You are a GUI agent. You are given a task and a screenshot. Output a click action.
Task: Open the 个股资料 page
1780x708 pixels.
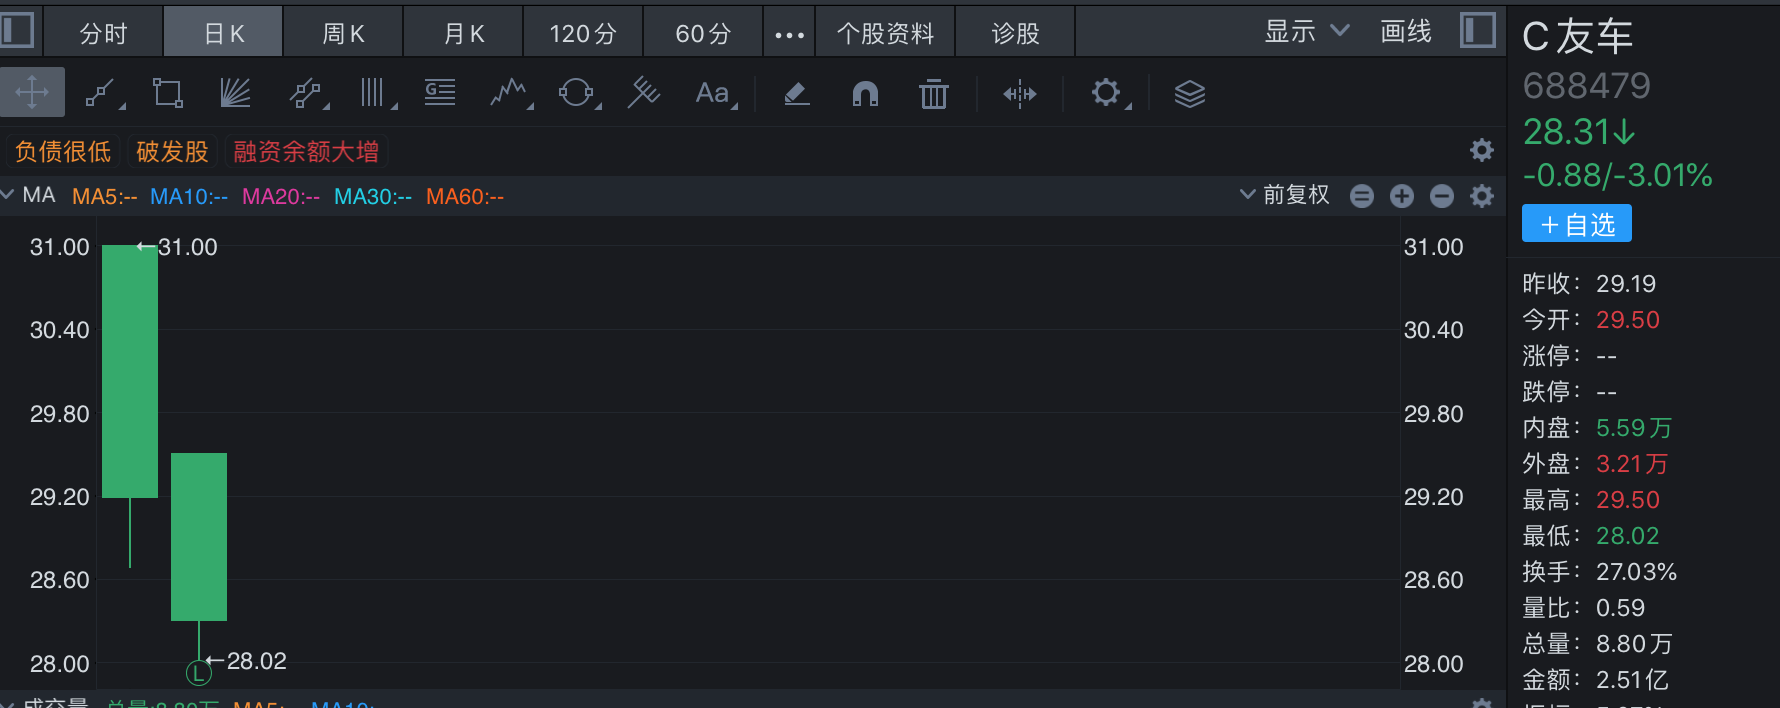tap(885, 33)
